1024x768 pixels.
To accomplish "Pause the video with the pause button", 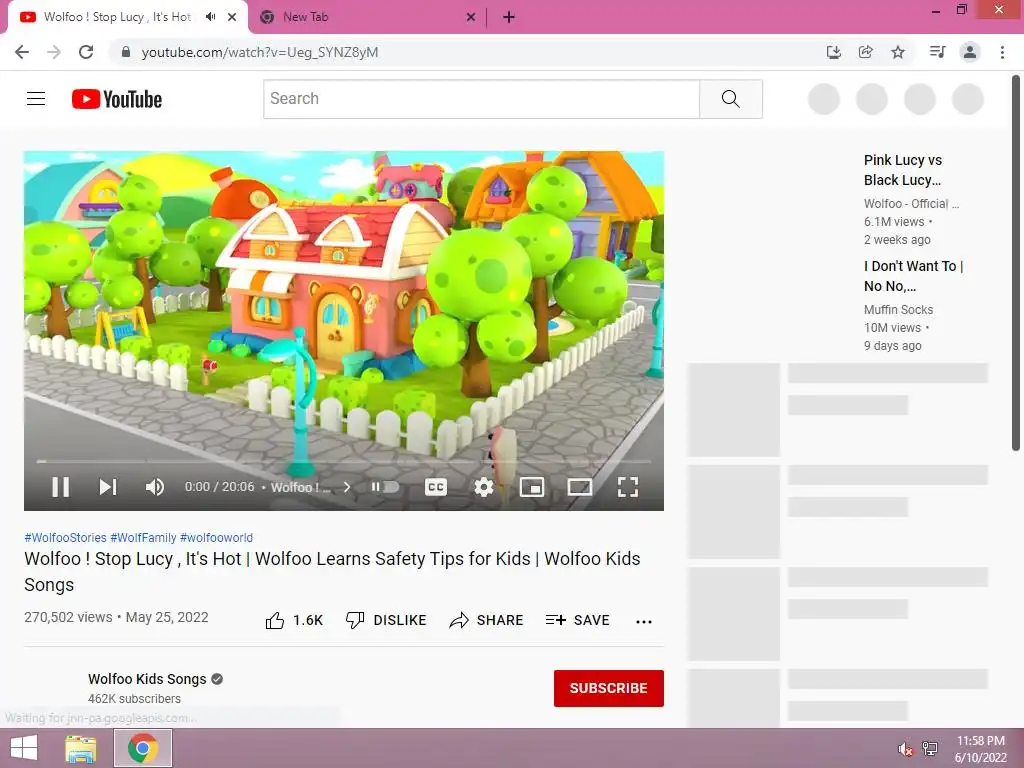I will (60, 487).
